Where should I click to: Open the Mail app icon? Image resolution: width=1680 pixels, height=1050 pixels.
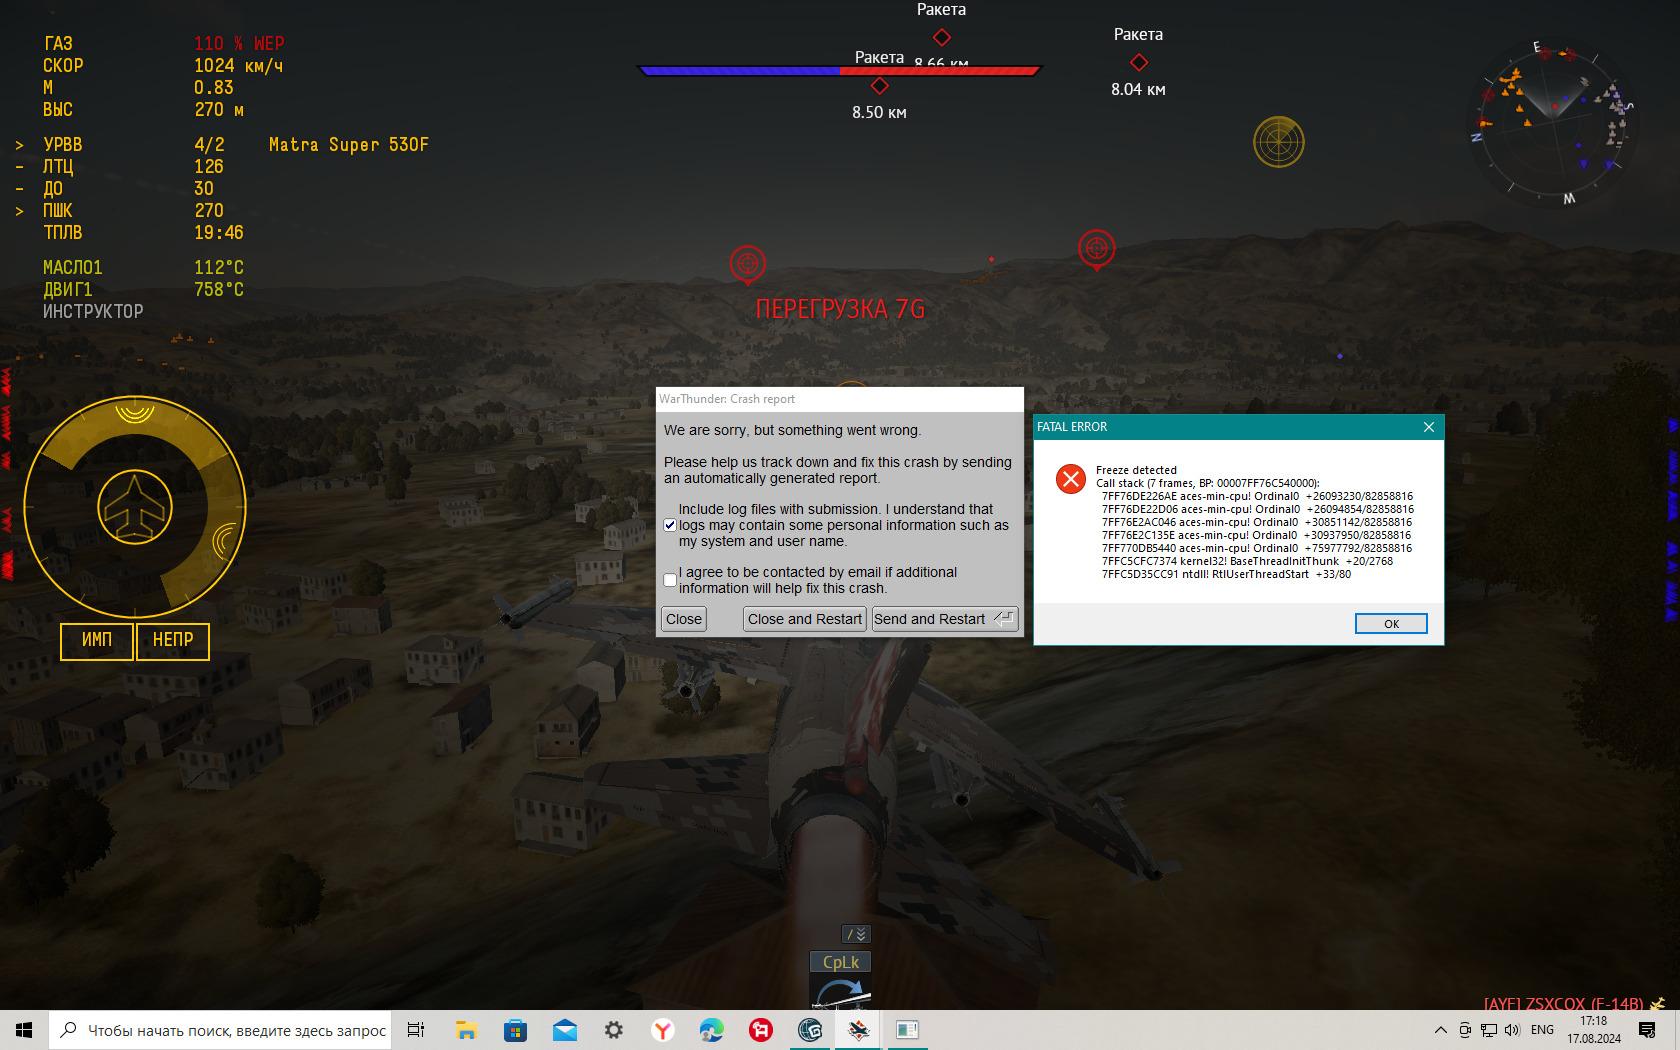click(x=565, y=1030)
